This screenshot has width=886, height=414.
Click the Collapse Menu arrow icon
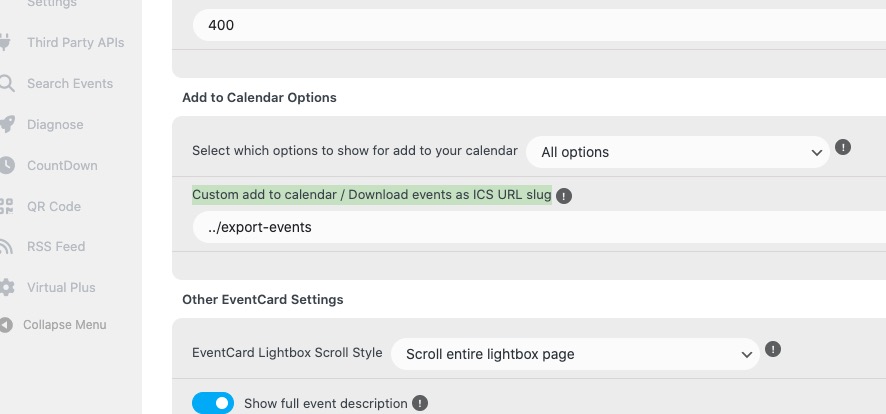coord(6,325)
